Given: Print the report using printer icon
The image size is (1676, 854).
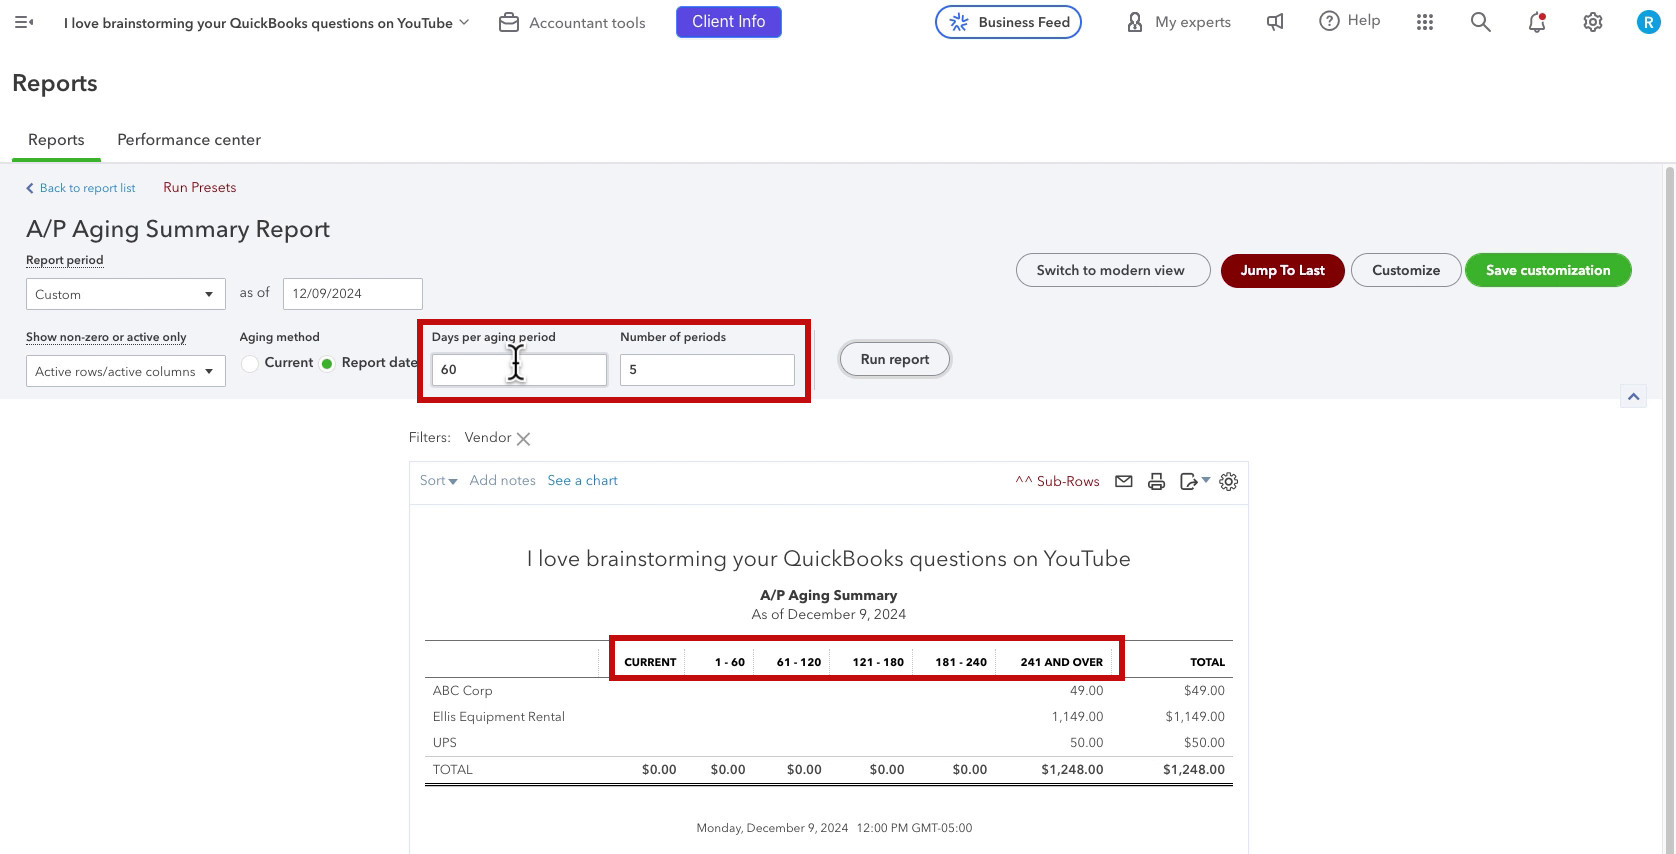Looking at the screenshot, I should (1156, 481).
